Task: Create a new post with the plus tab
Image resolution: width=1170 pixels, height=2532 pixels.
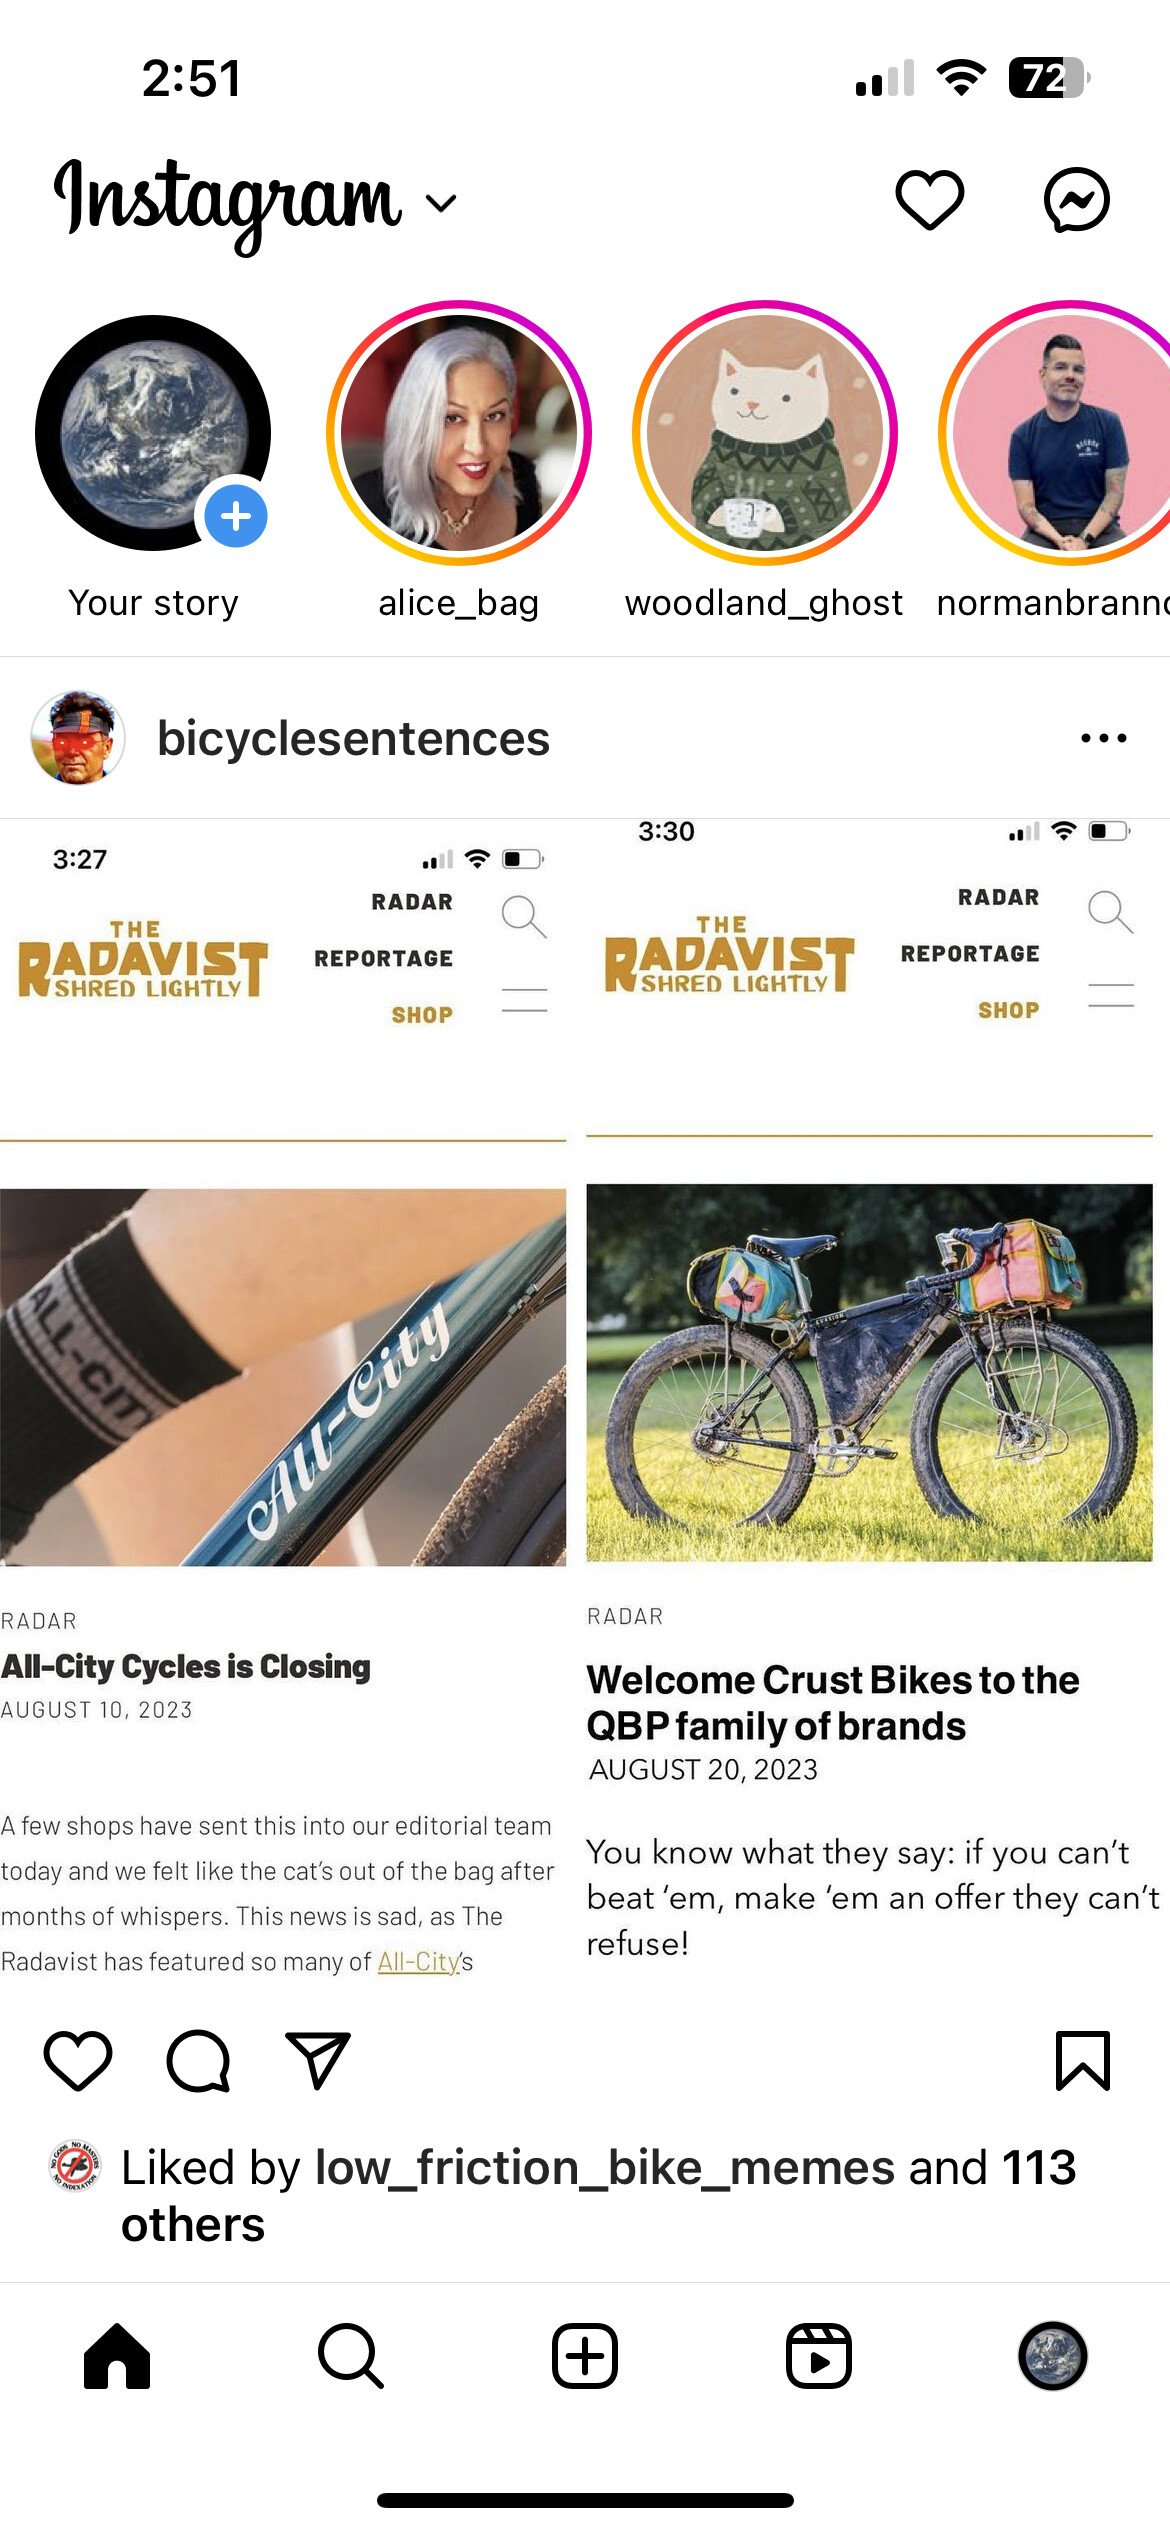Action: coord(585,2356)
